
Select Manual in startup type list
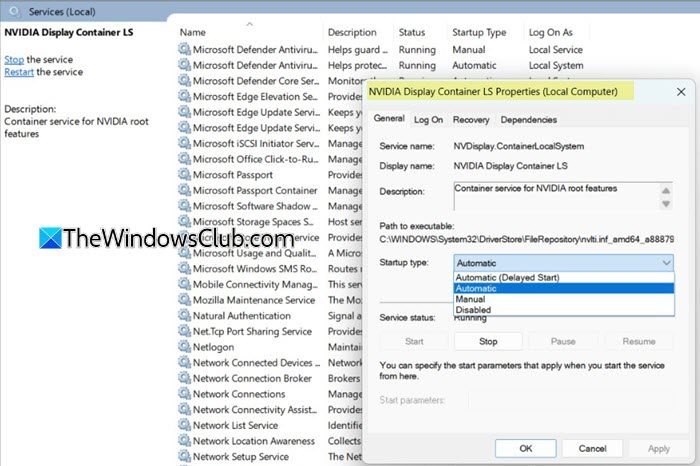(563, 299)
